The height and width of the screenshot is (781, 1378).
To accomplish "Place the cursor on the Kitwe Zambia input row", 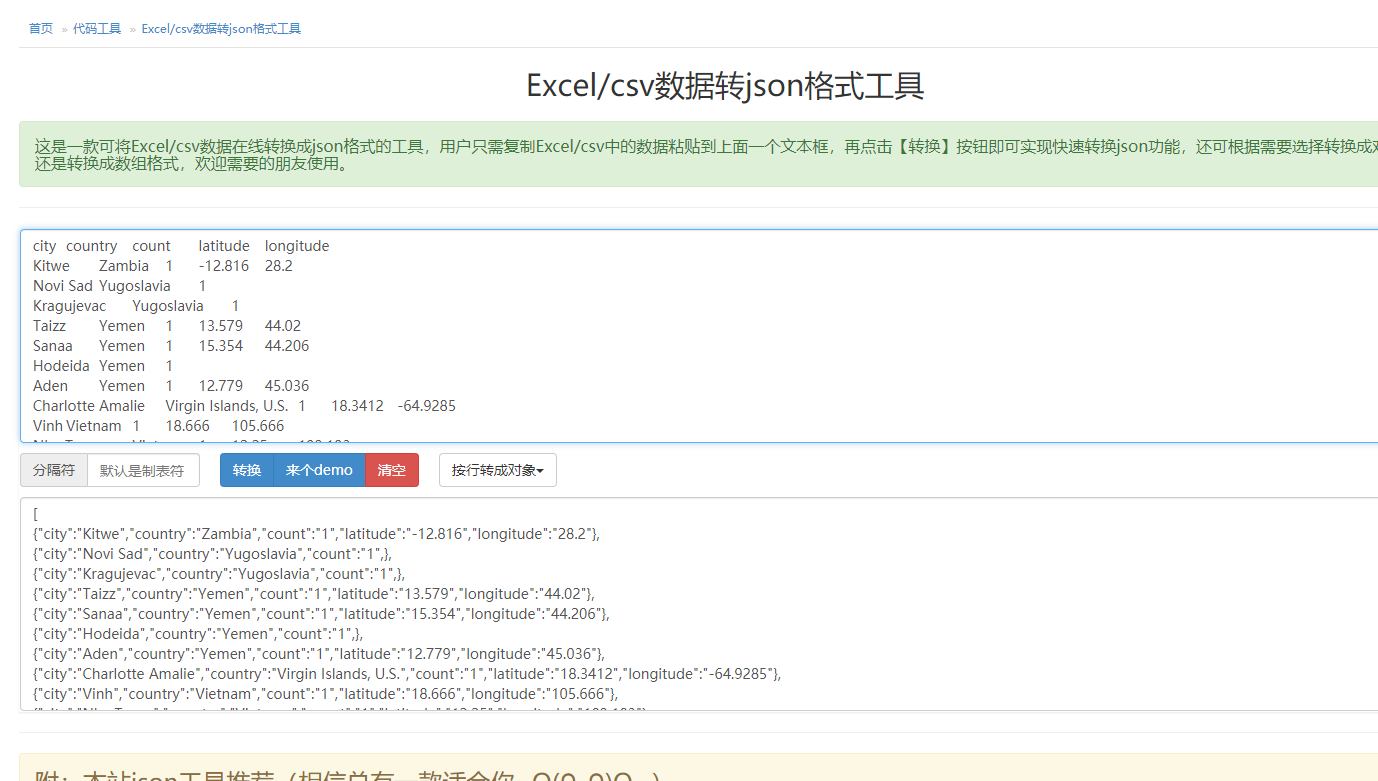I will point(162,266).
